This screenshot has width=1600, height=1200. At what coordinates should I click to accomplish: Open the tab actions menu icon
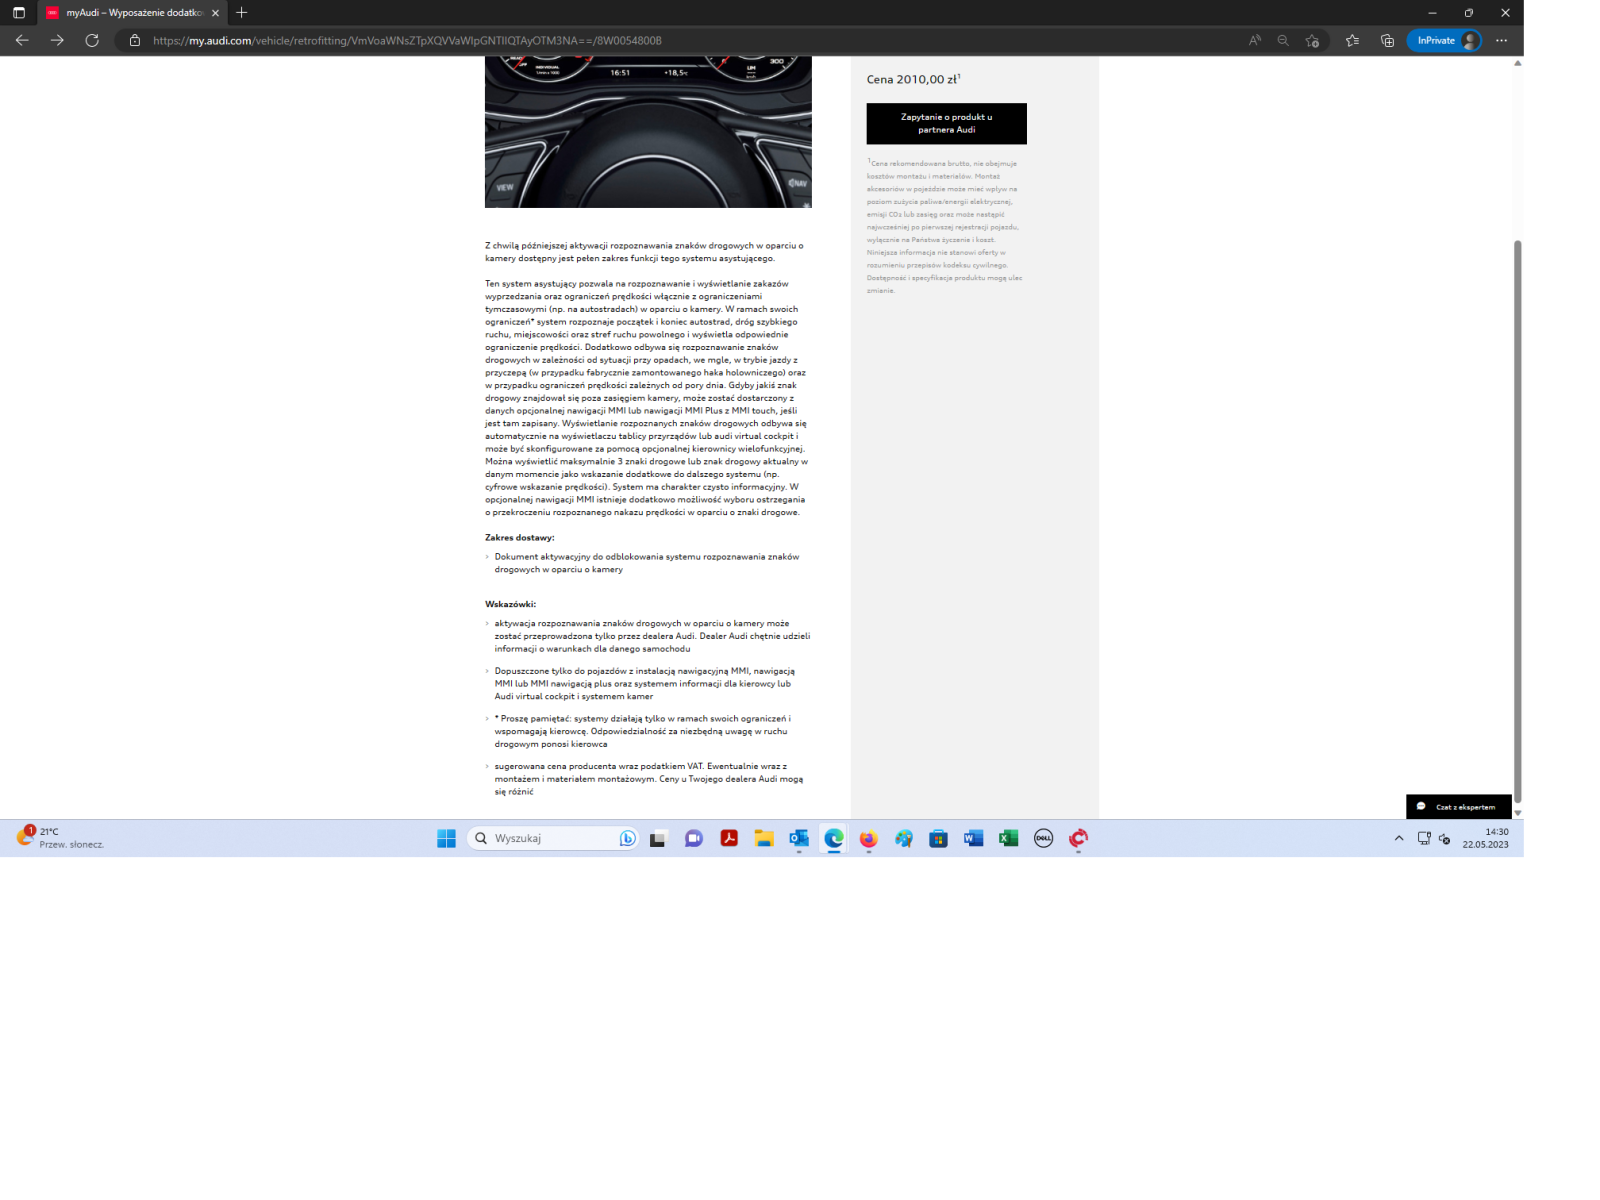click(x=18, y=13)
